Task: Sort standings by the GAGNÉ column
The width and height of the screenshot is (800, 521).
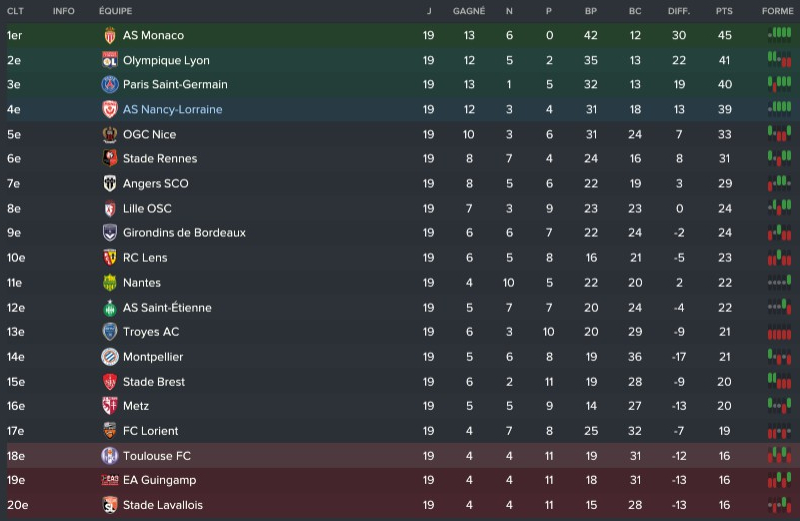Action: click(469, 11)
